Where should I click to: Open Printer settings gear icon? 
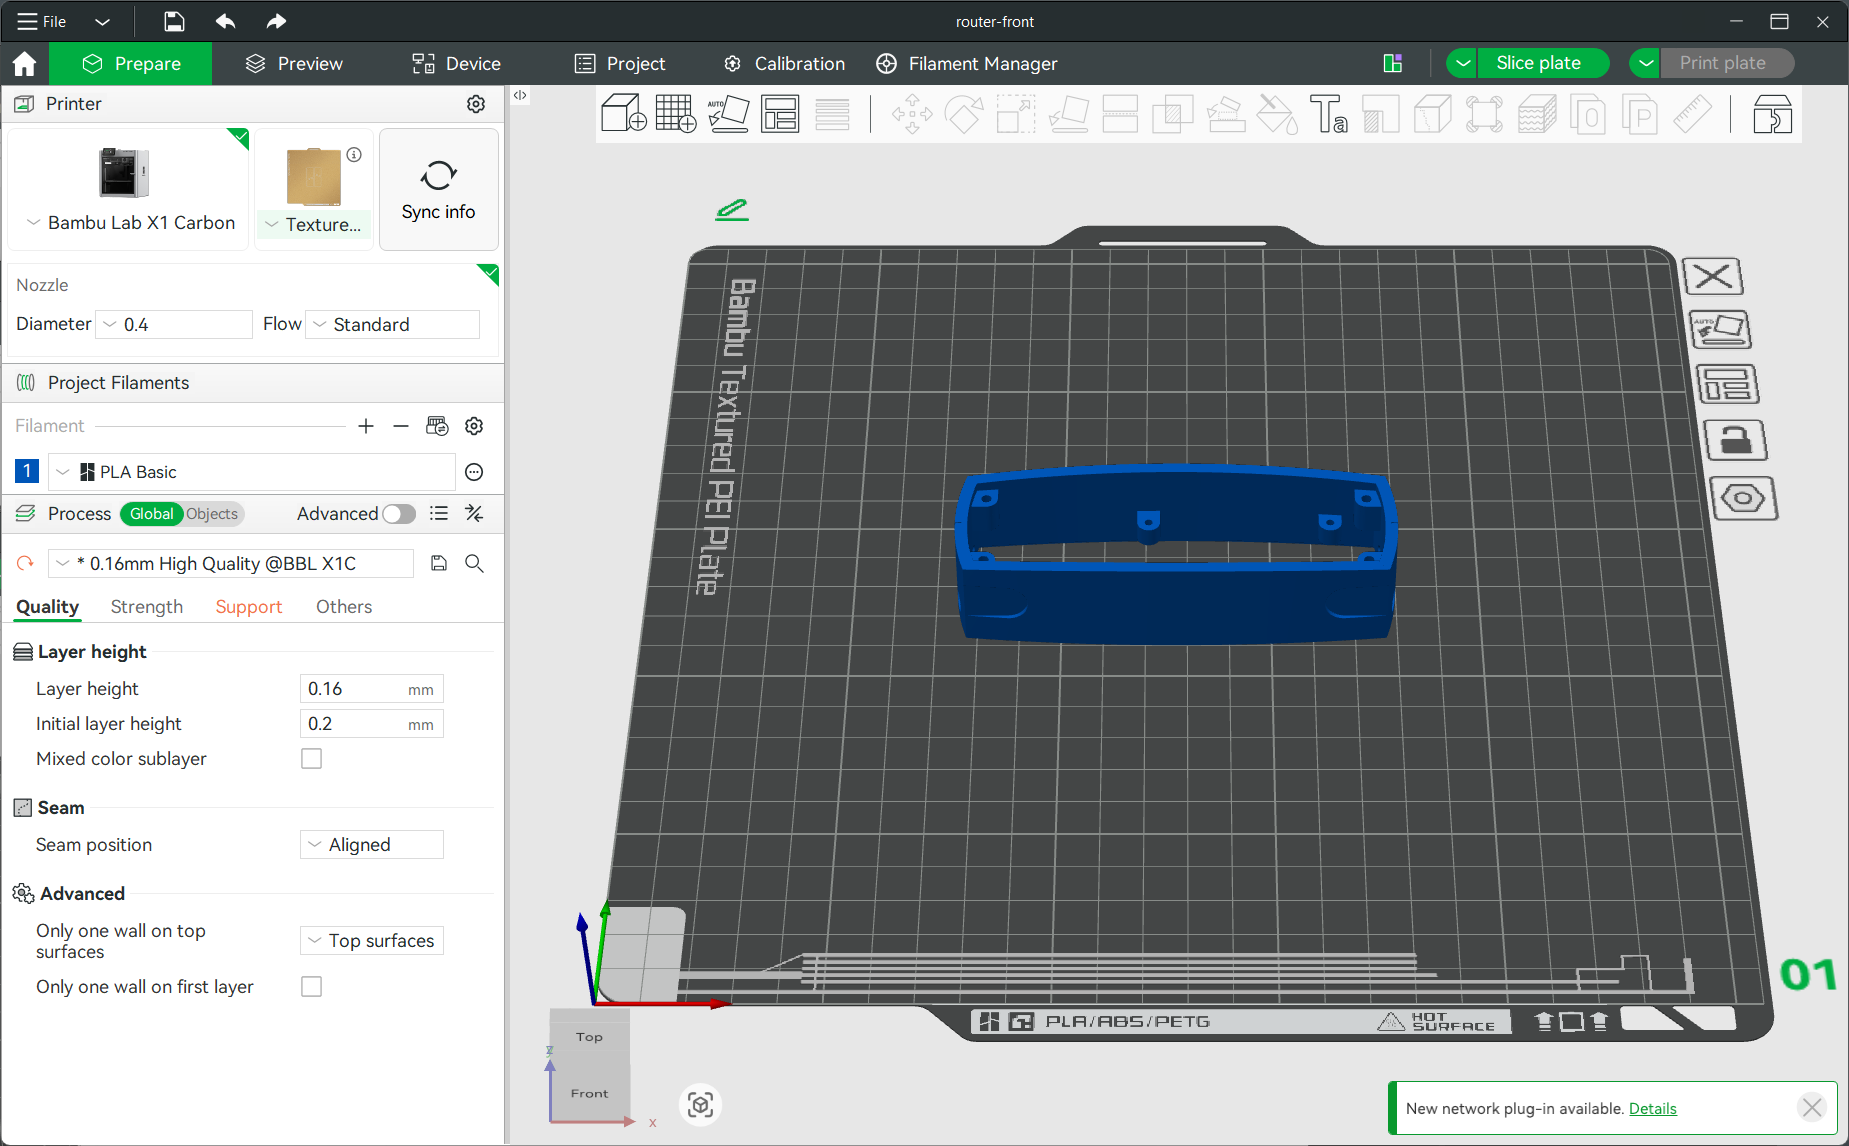476,104
